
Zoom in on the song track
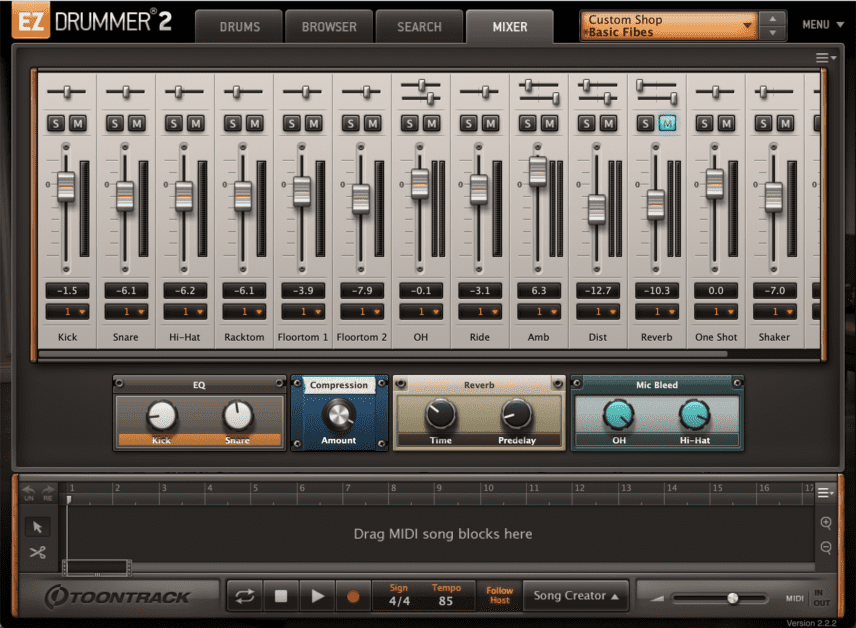pyautogui.click(x=826, y=523)
